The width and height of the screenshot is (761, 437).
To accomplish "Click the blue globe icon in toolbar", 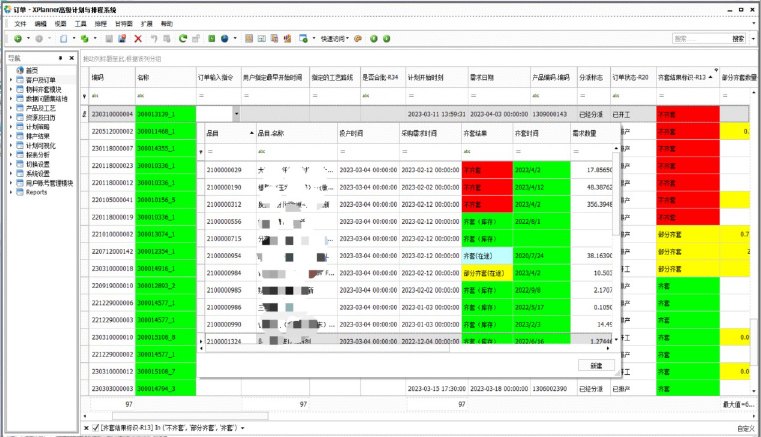I will (x=225, y=39).
